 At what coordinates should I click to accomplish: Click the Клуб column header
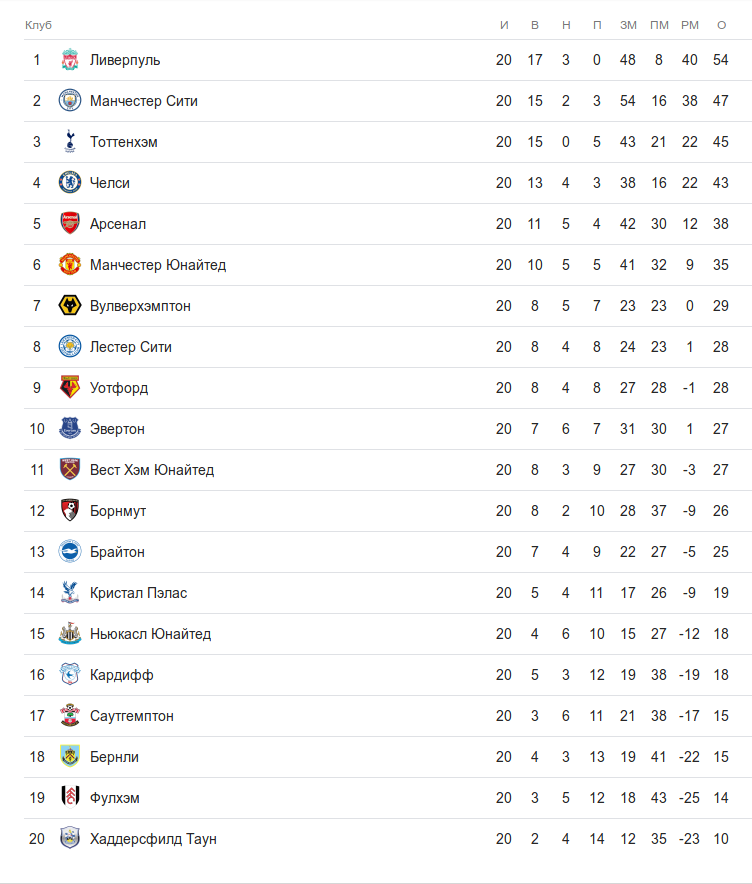[38, 24]
